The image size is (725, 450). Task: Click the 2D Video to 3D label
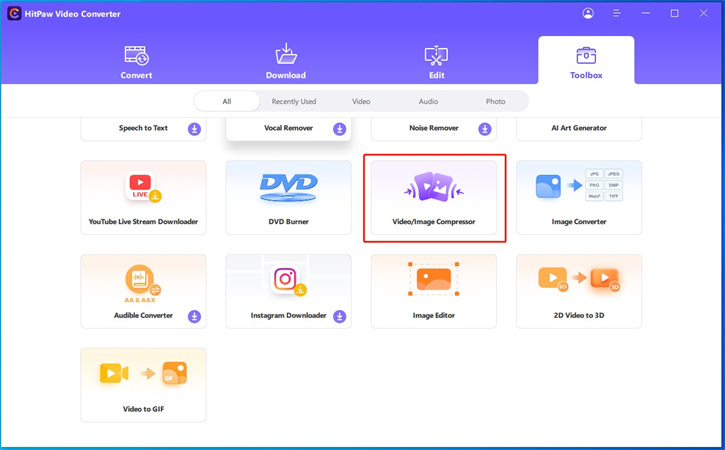click(x=579, y=315)
